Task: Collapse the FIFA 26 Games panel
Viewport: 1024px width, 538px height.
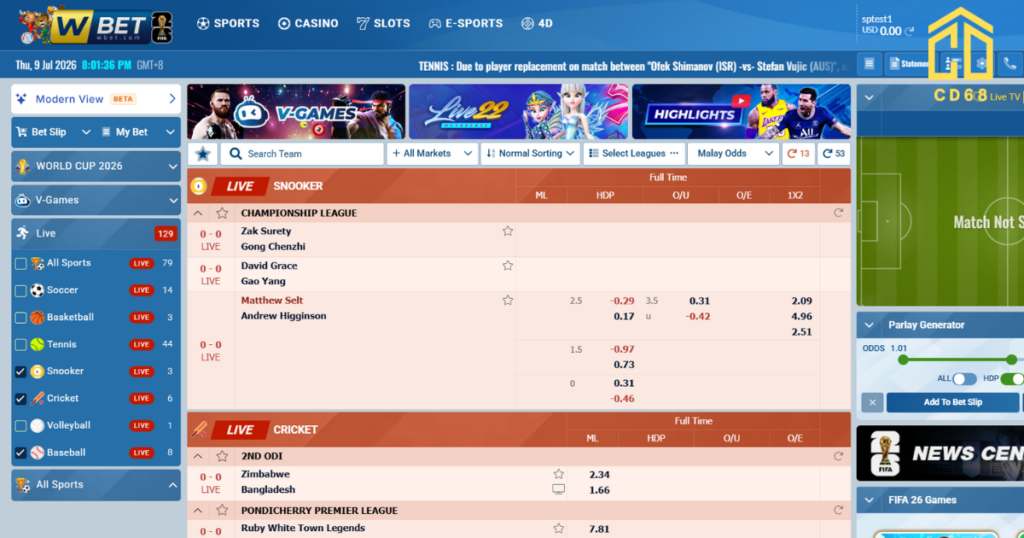Action: point(869,500)
